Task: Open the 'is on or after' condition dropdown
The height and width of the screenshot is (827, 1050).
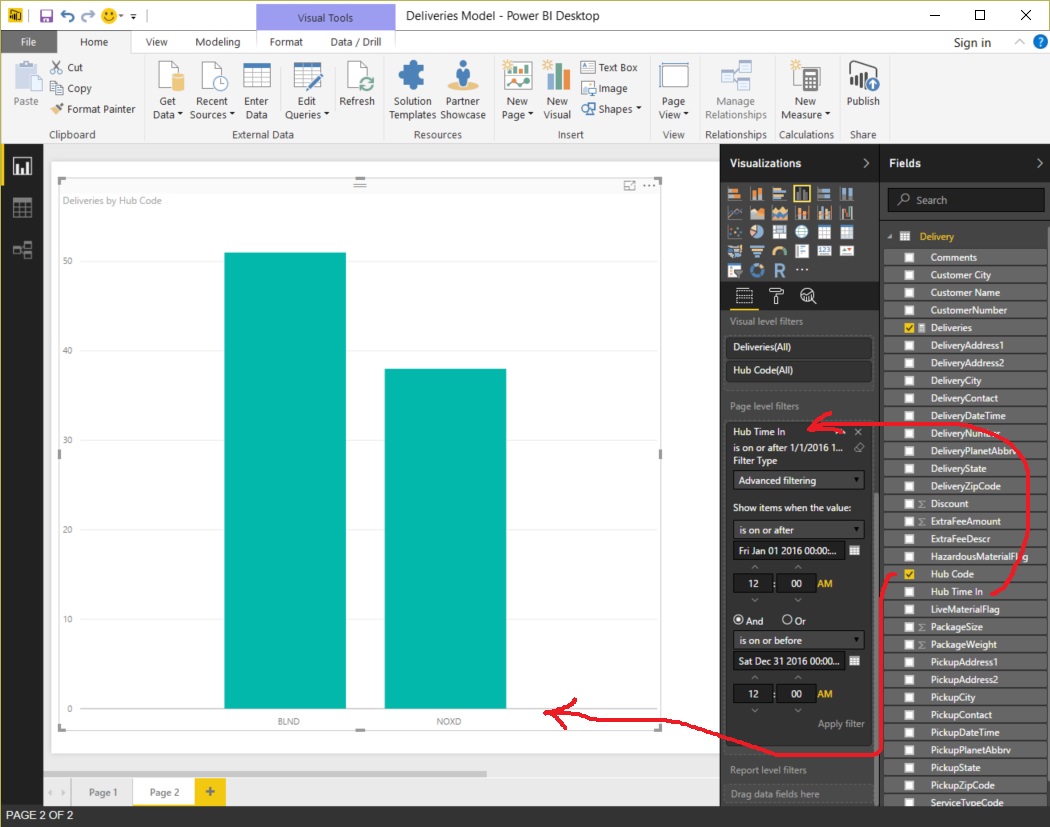Action: (798, 530)
